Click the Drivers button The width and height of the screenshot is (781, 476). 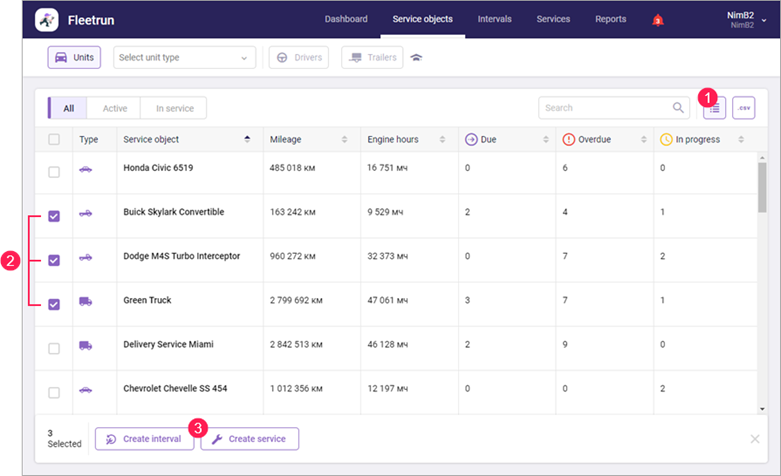click(299, 57)
